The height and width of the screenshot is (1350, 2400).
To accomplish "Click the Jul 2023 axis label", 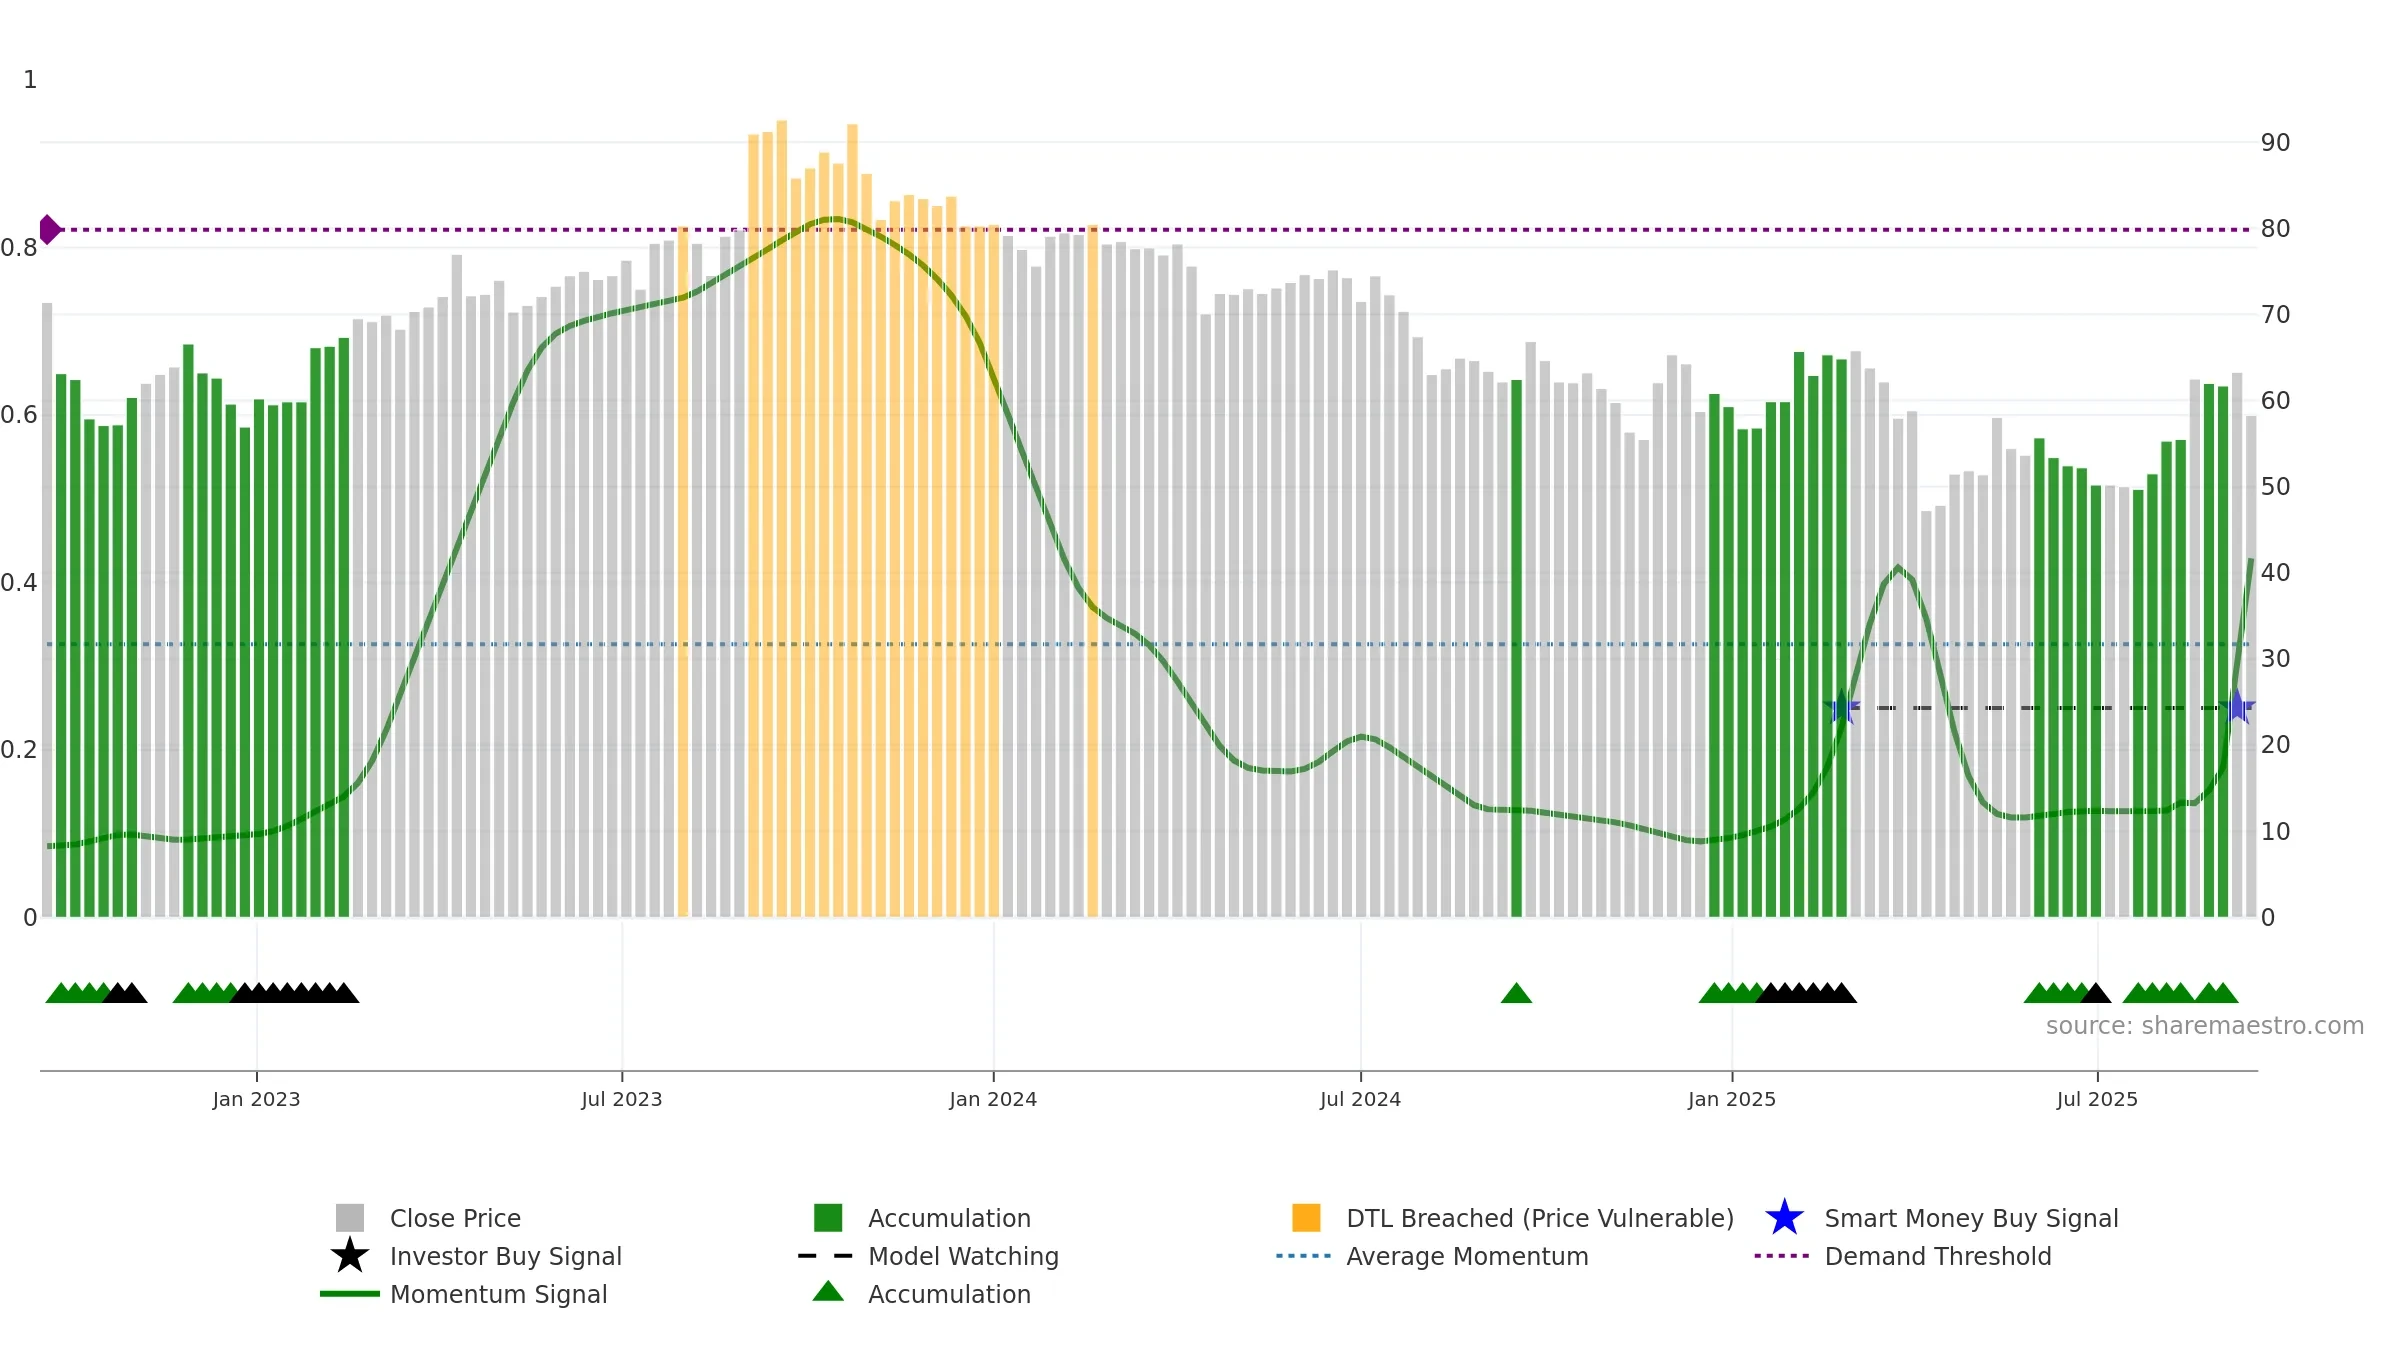I will 622,1100.
